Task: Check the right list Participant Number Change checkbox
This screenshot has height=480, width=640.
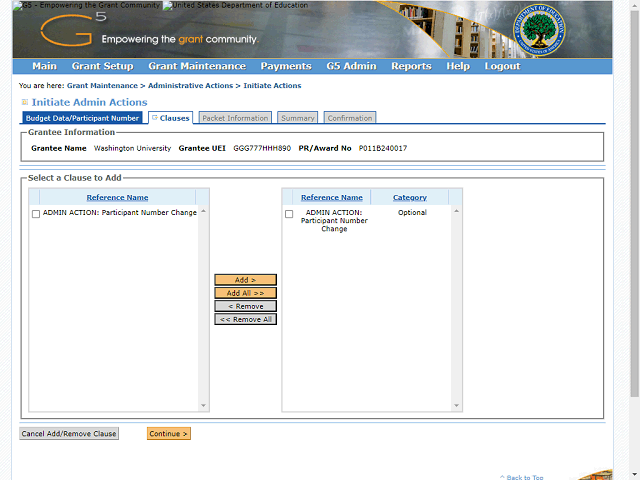Action: 289,214
